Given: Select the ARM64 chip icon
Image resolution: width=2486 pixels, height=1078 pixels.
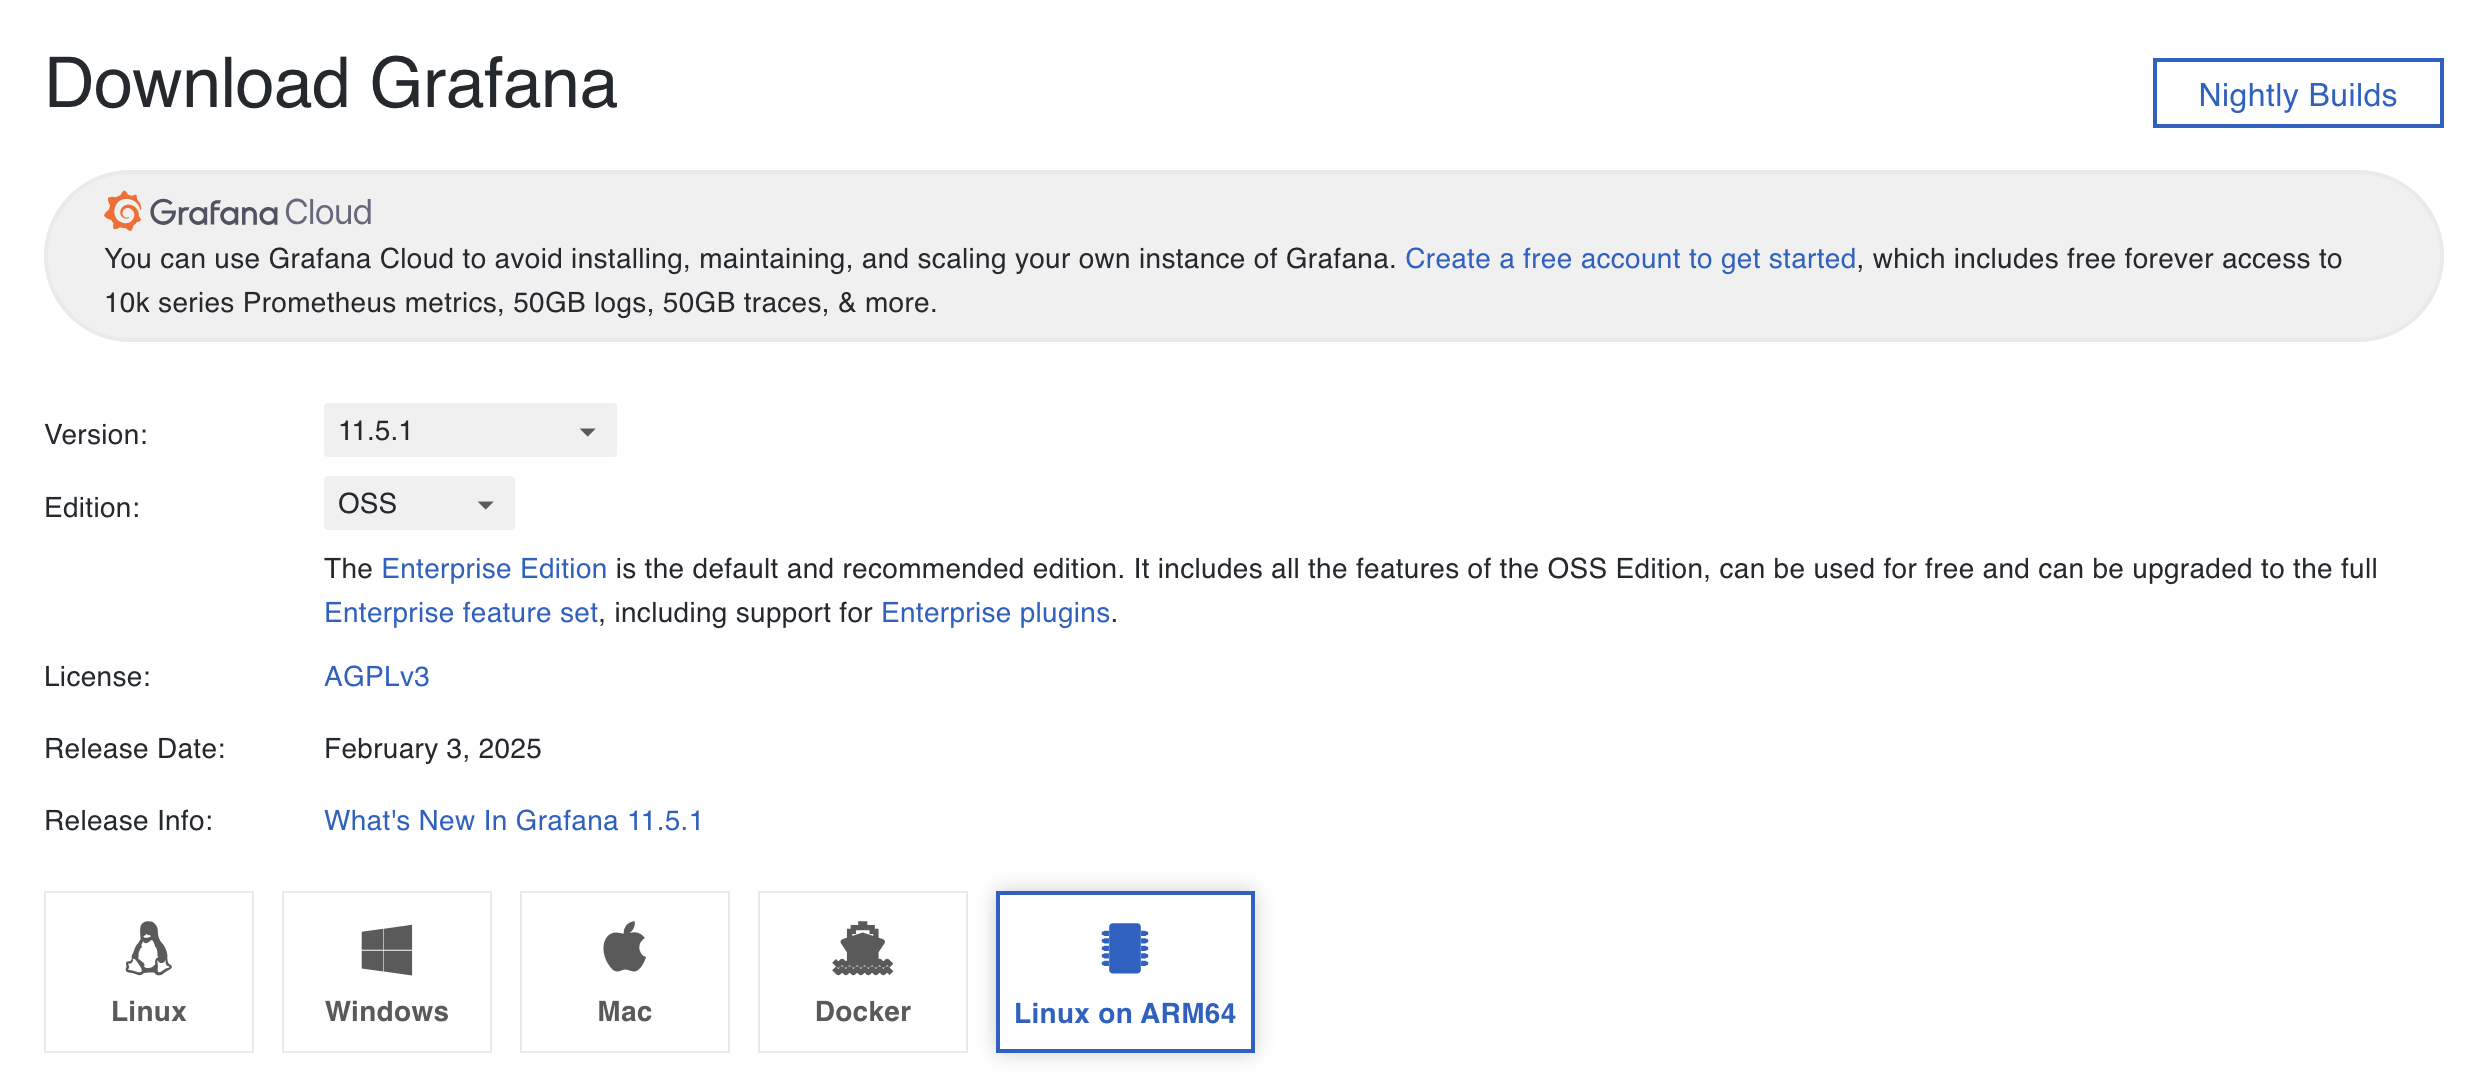Looking at the screenshot, I should tap(1125, 948).
